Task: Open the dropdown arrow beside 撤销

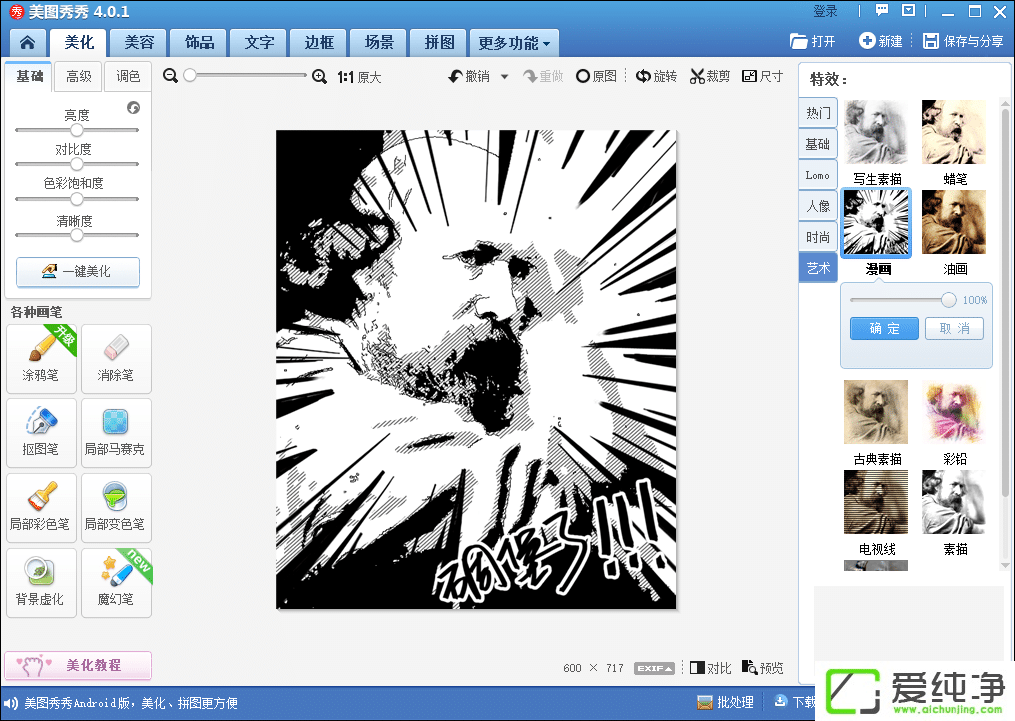Action: coord(505,77)
